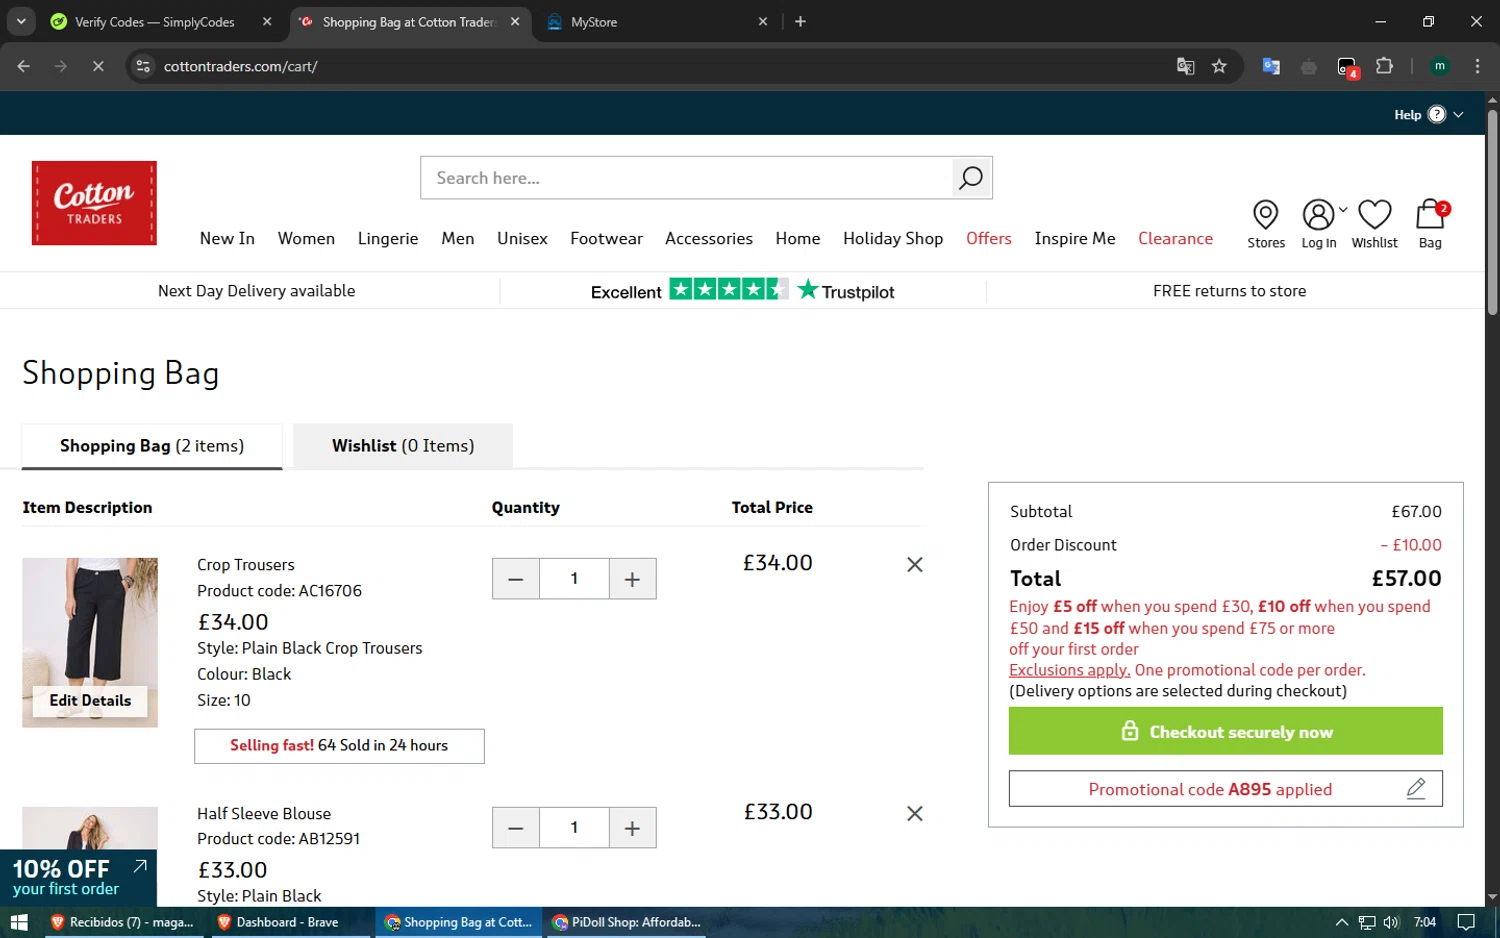1500x938 pixels.
Task: Click the Cotton Traders logo
Action: (94, 203)
